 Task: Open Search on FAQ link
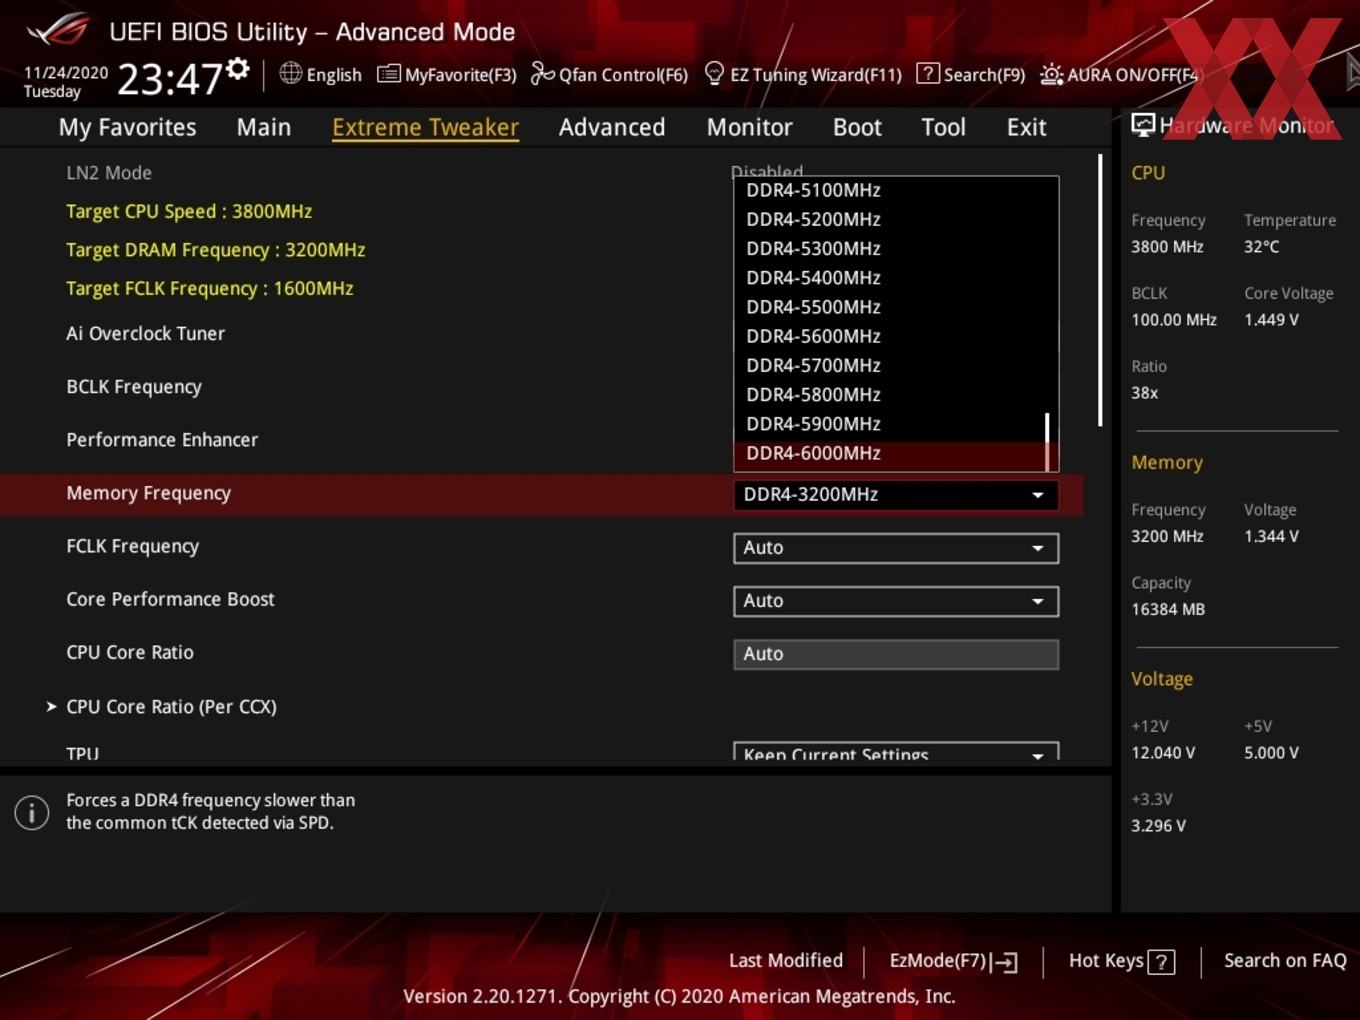point(1285,961)
